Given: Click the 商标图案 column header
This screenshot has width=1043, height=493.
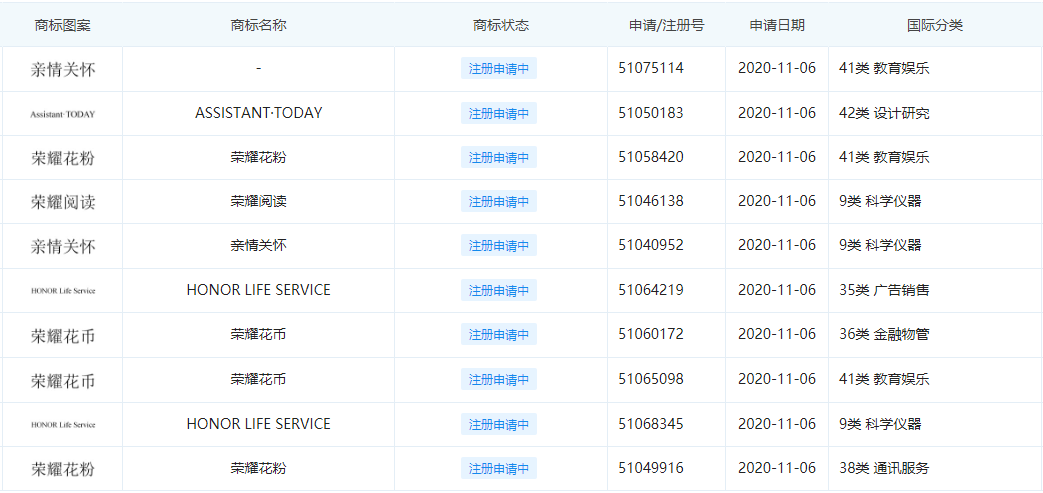Looking at the screenshot, I should [x=63, y=25].
